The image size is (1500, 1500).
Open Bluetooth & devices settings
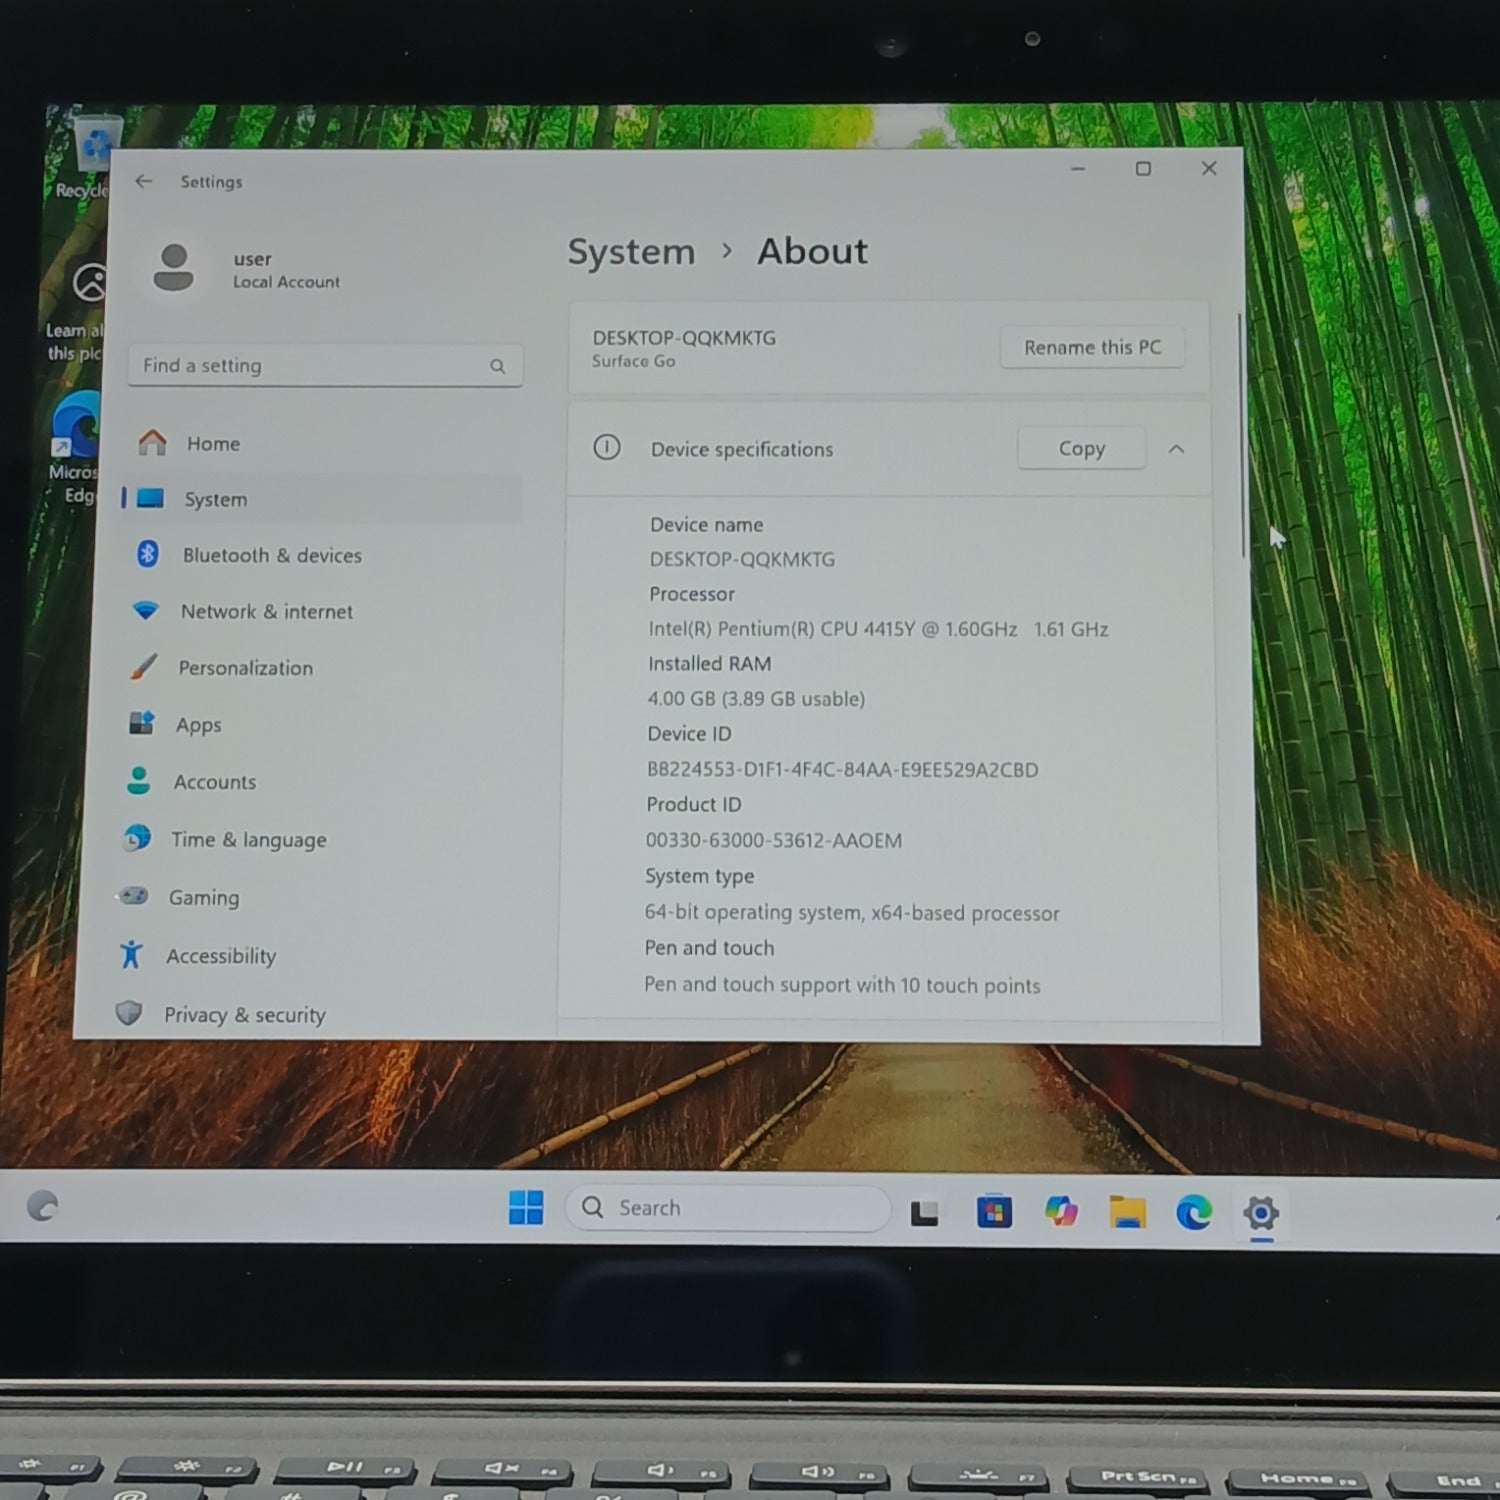click(271, 555)
